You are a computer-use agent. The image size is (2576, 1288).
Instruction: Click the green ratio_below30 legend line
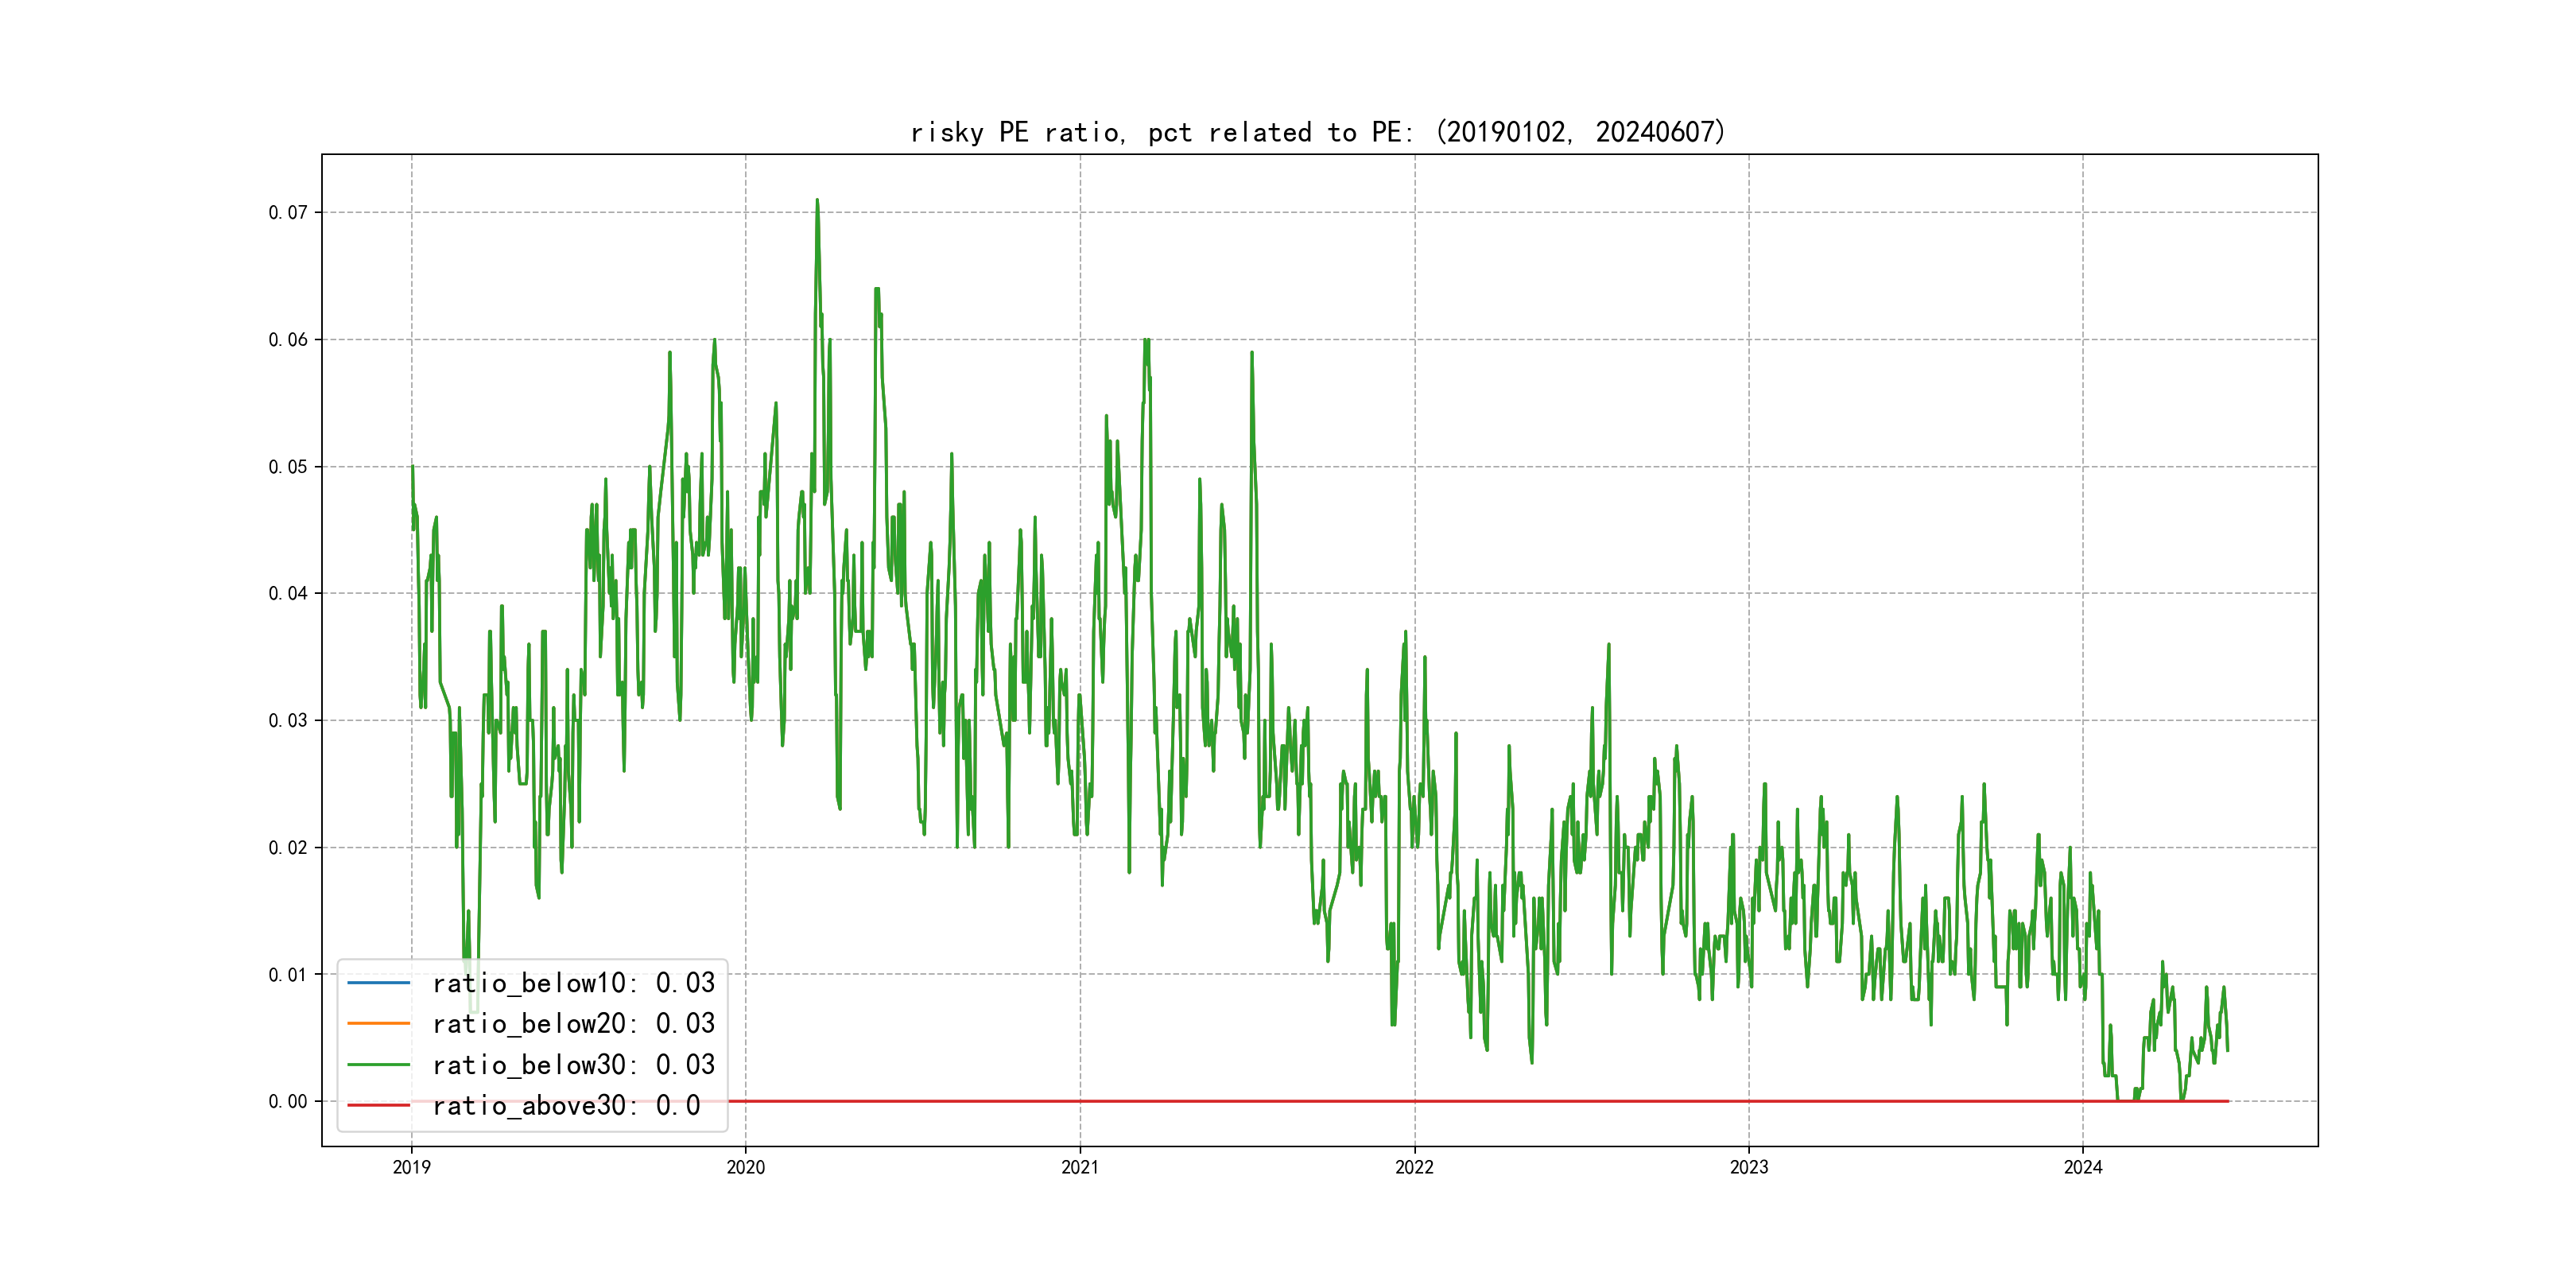coord(378,1065)
